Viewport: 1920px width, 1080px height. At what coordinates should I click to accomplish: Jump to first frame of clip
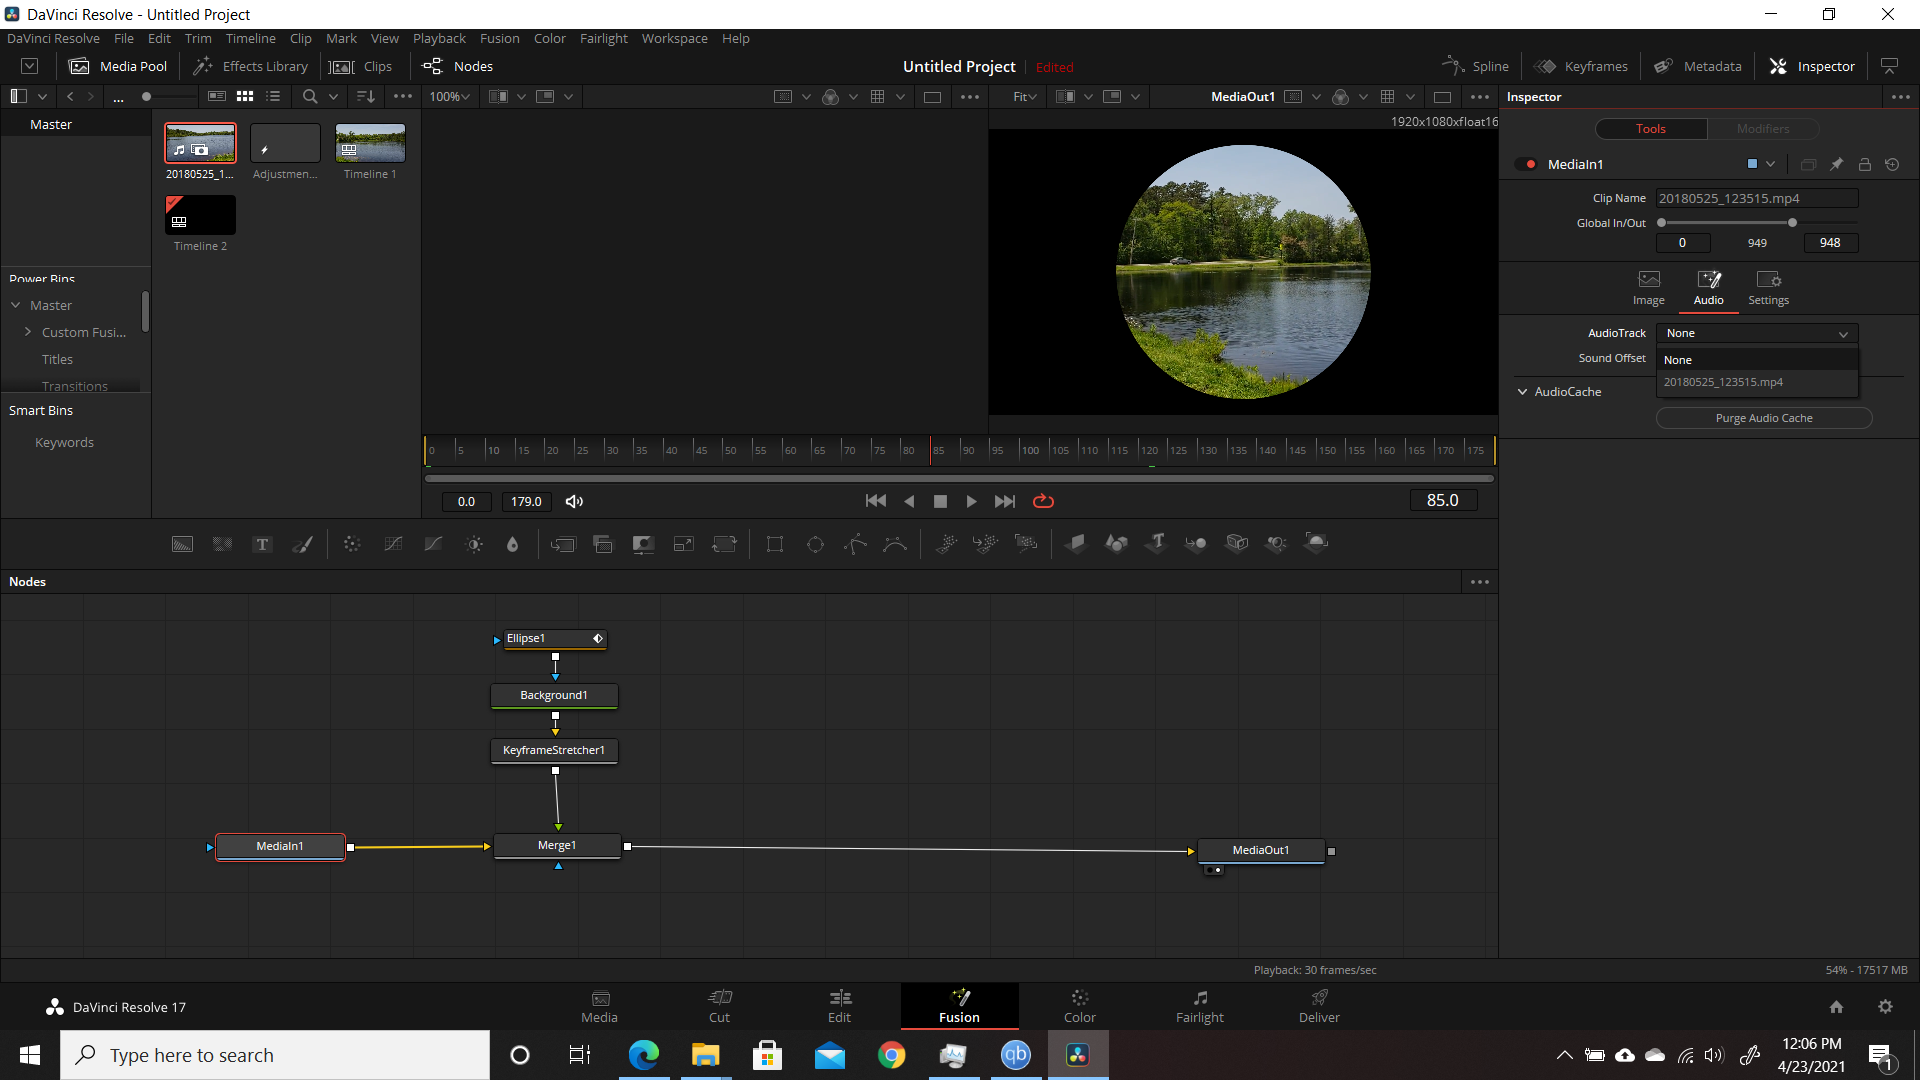pyautogui.click(x=875, y=501)
